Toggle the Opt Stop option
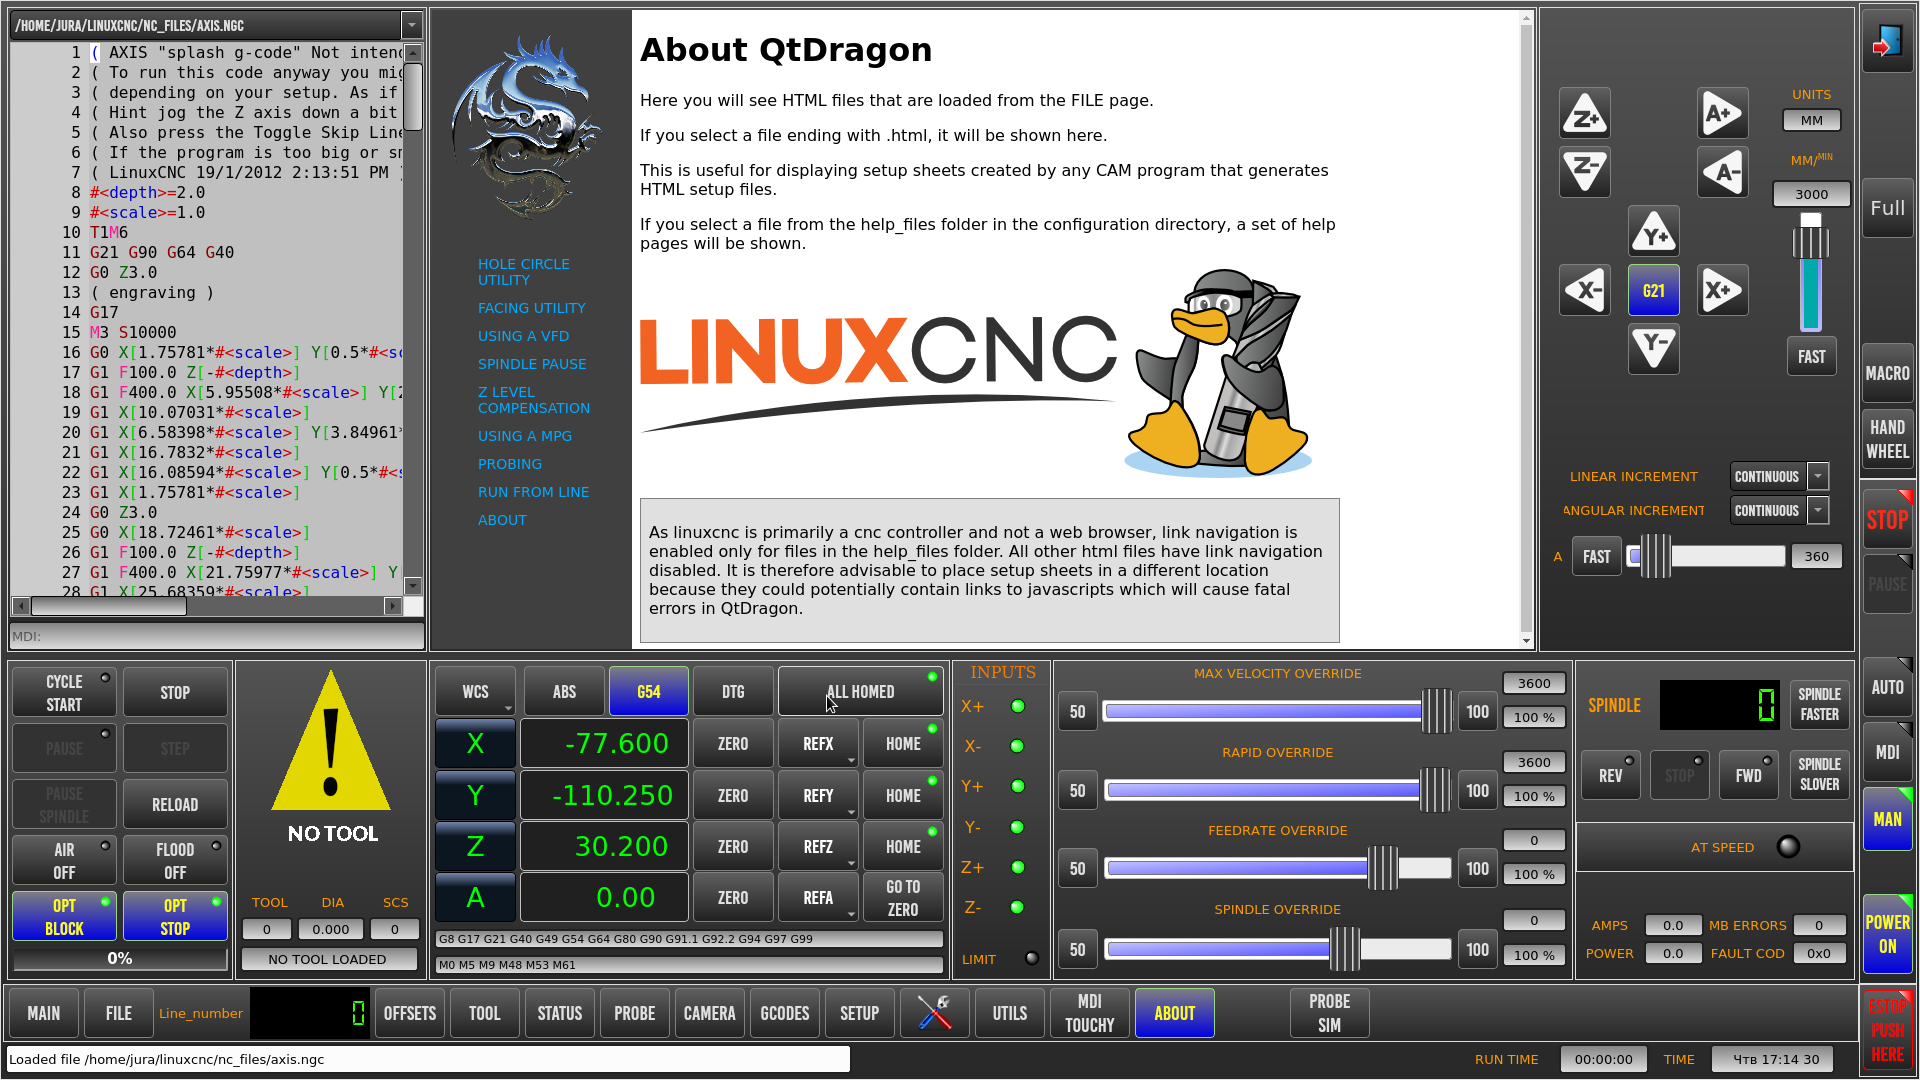 pyautogui.click(x=175, y=916)
